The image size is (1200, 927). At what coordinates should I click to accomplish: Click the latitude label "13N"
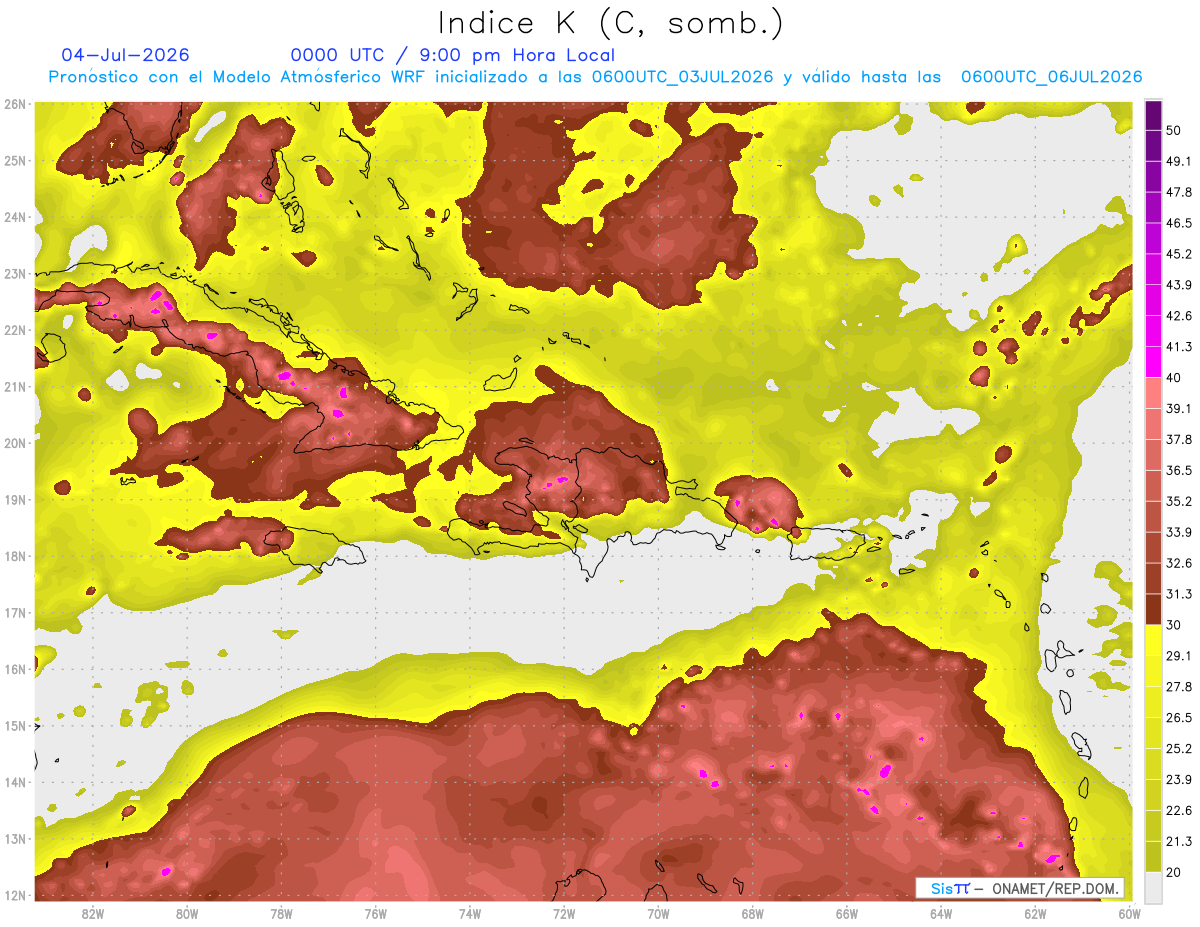(15, 838)
